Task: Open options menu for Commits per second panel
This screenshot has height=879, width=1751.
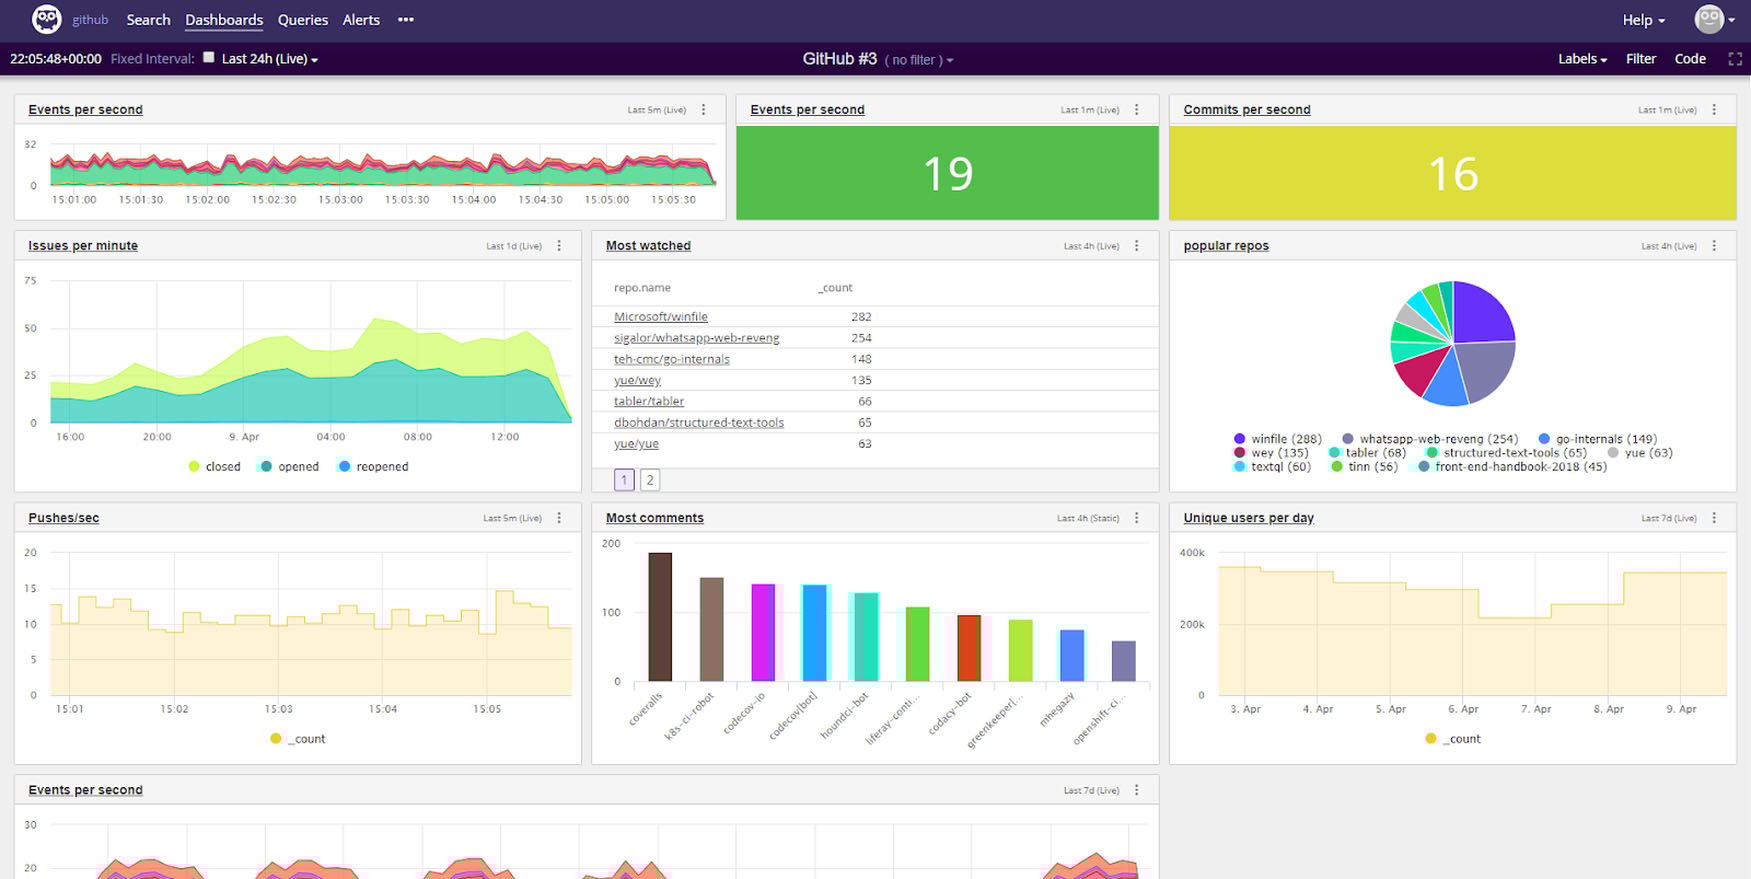Action: 1714,110
